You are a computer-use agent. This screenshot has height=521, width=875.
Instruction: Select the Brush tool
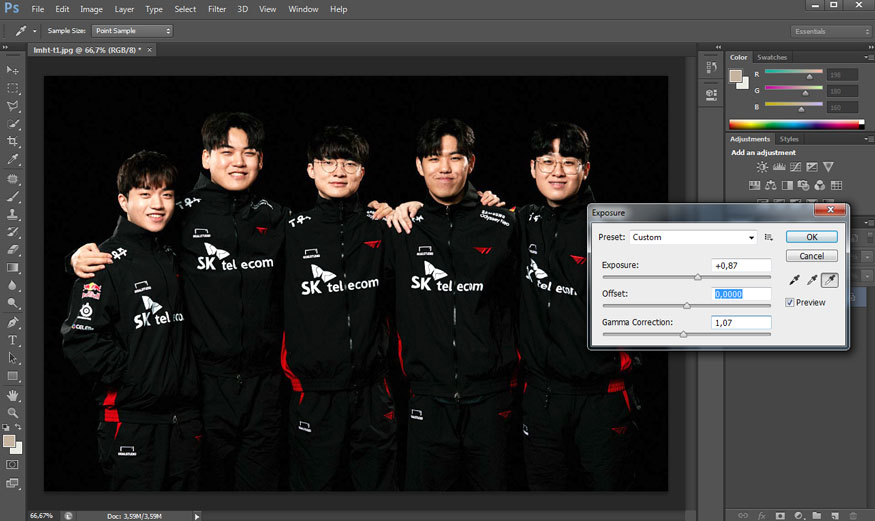click(12, 196)
